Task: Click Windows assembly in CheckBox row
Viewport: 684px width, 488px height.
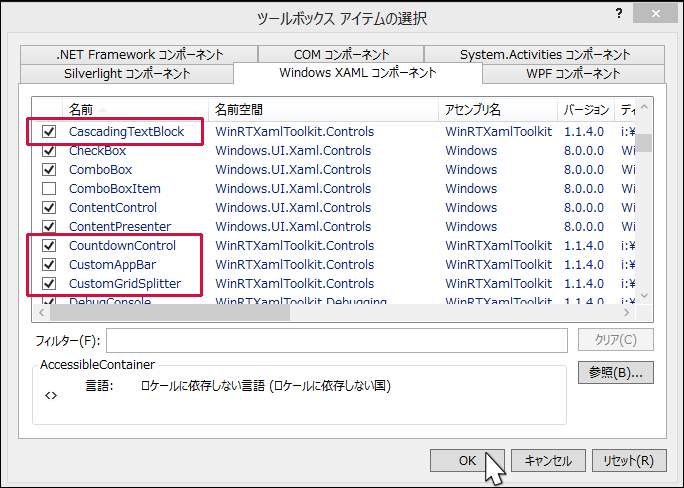Action: point(471,150)
